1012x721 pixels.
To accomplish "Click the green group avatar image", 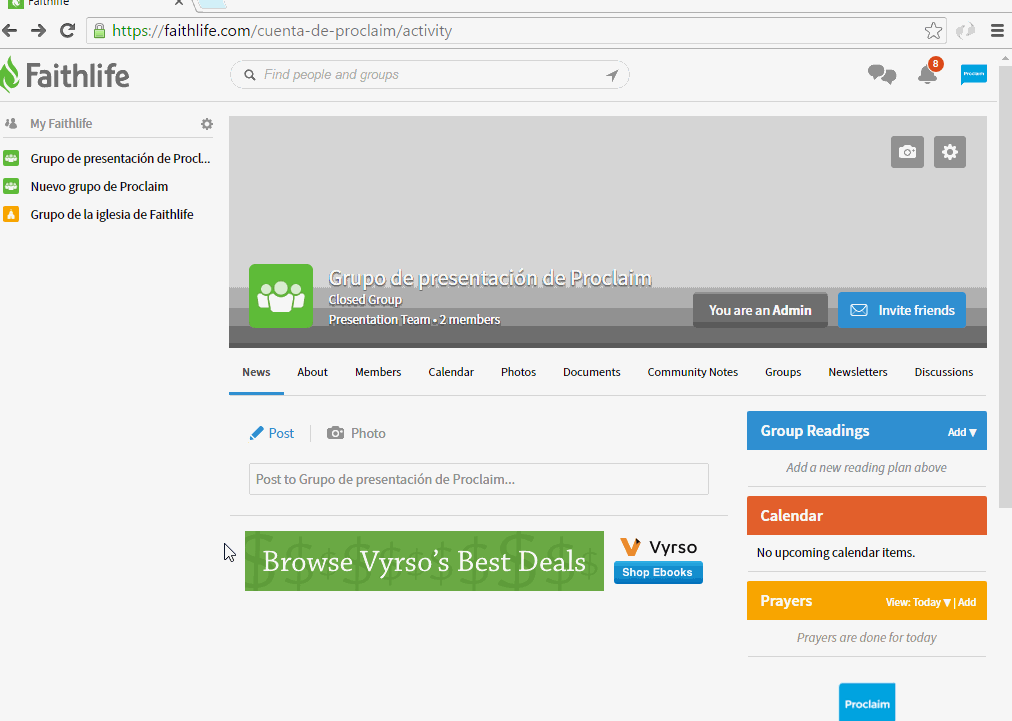I will coord(281,296).
